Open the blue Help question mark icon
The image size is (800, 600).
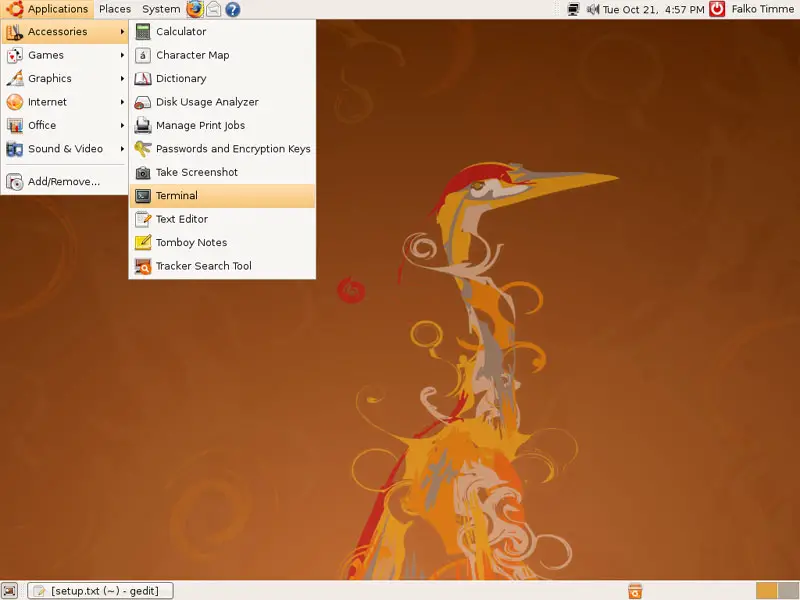[233, 9]
